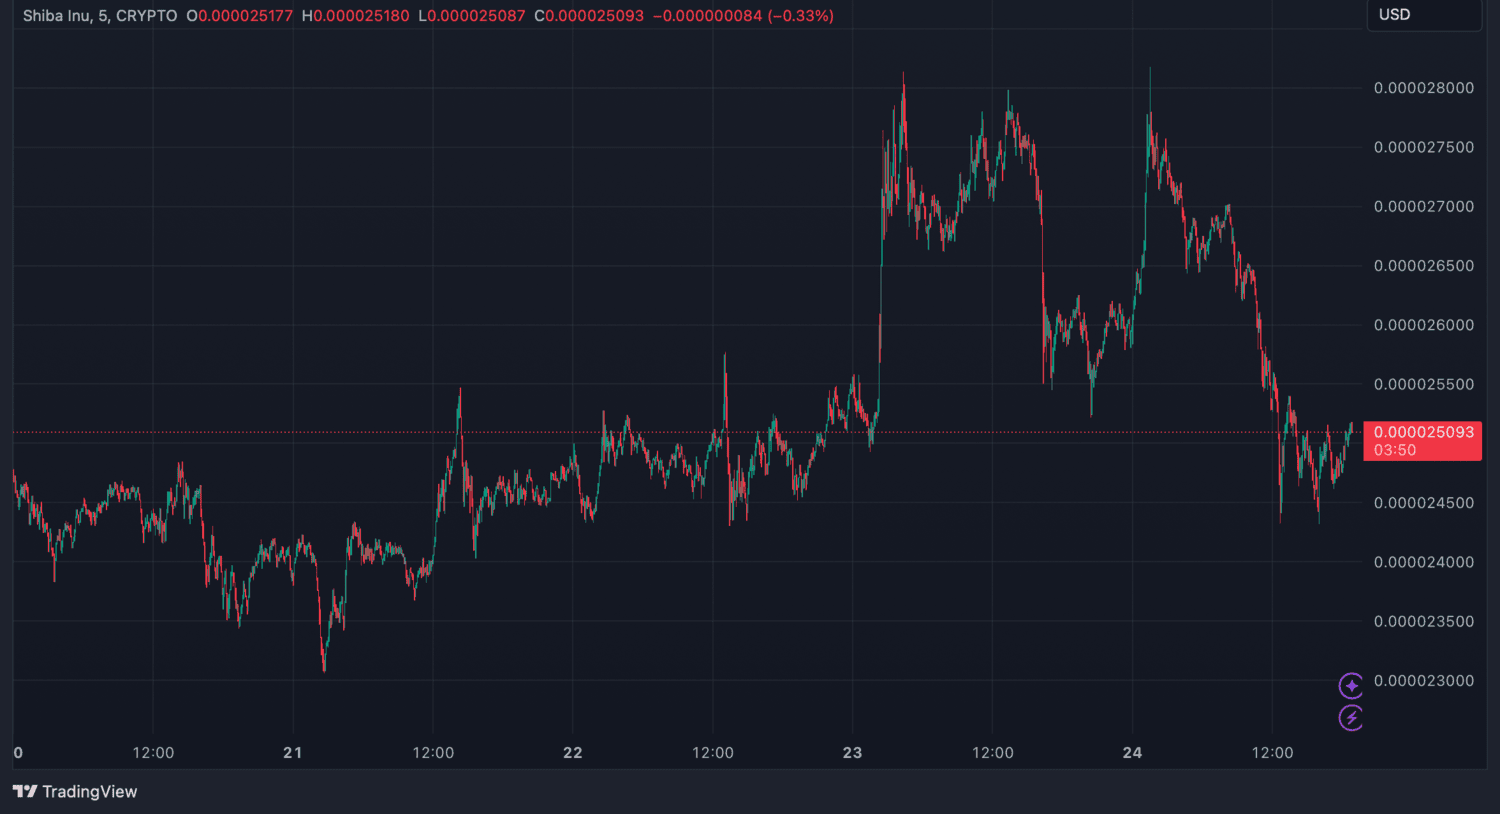The height and width of the screenshot is (814, 1500).
Task: Click the purple lightning bolt icon
Action: click(1351, 717)
